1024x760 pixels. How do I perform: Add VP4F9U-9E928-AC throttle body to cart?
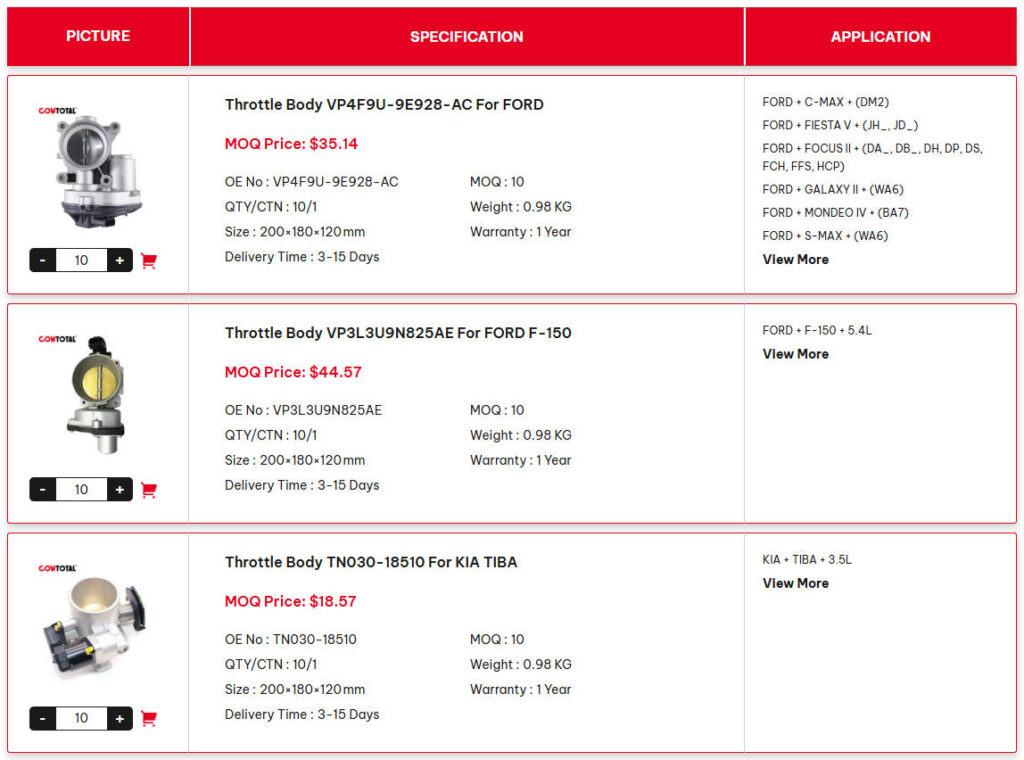pyautogui.click(x=148, y=261)
